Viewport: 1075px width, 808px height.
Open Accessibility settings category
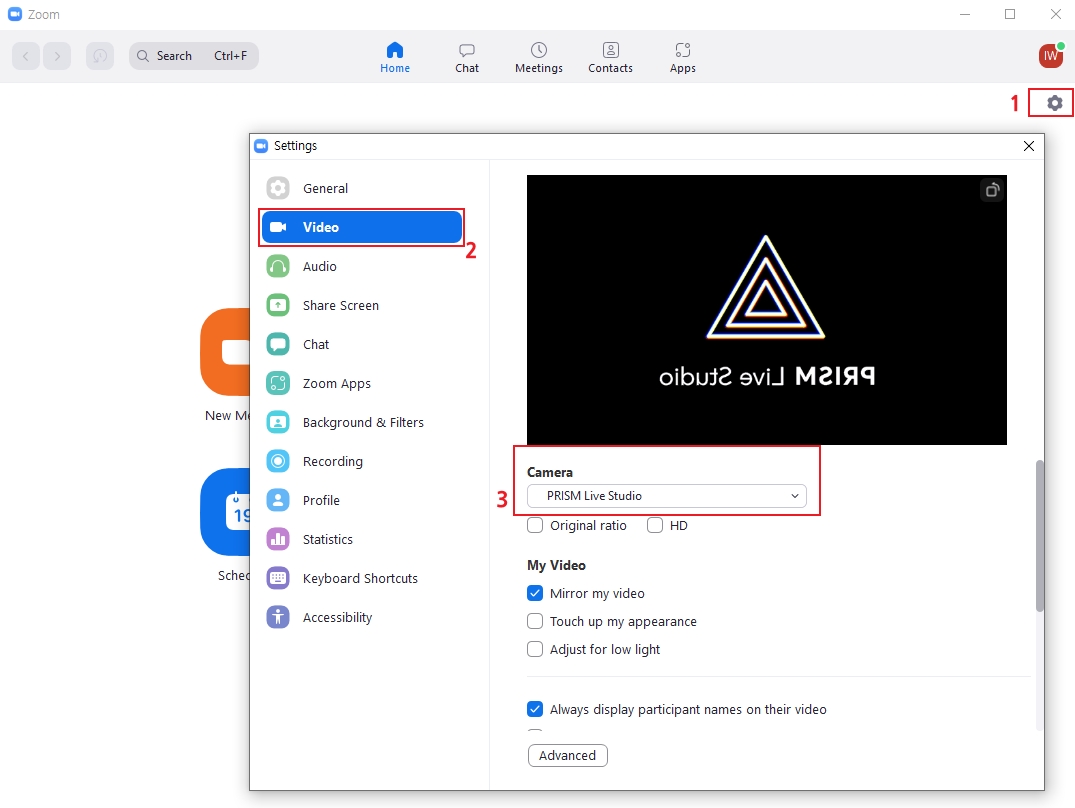pyautogui.click(x=361, y=617)
